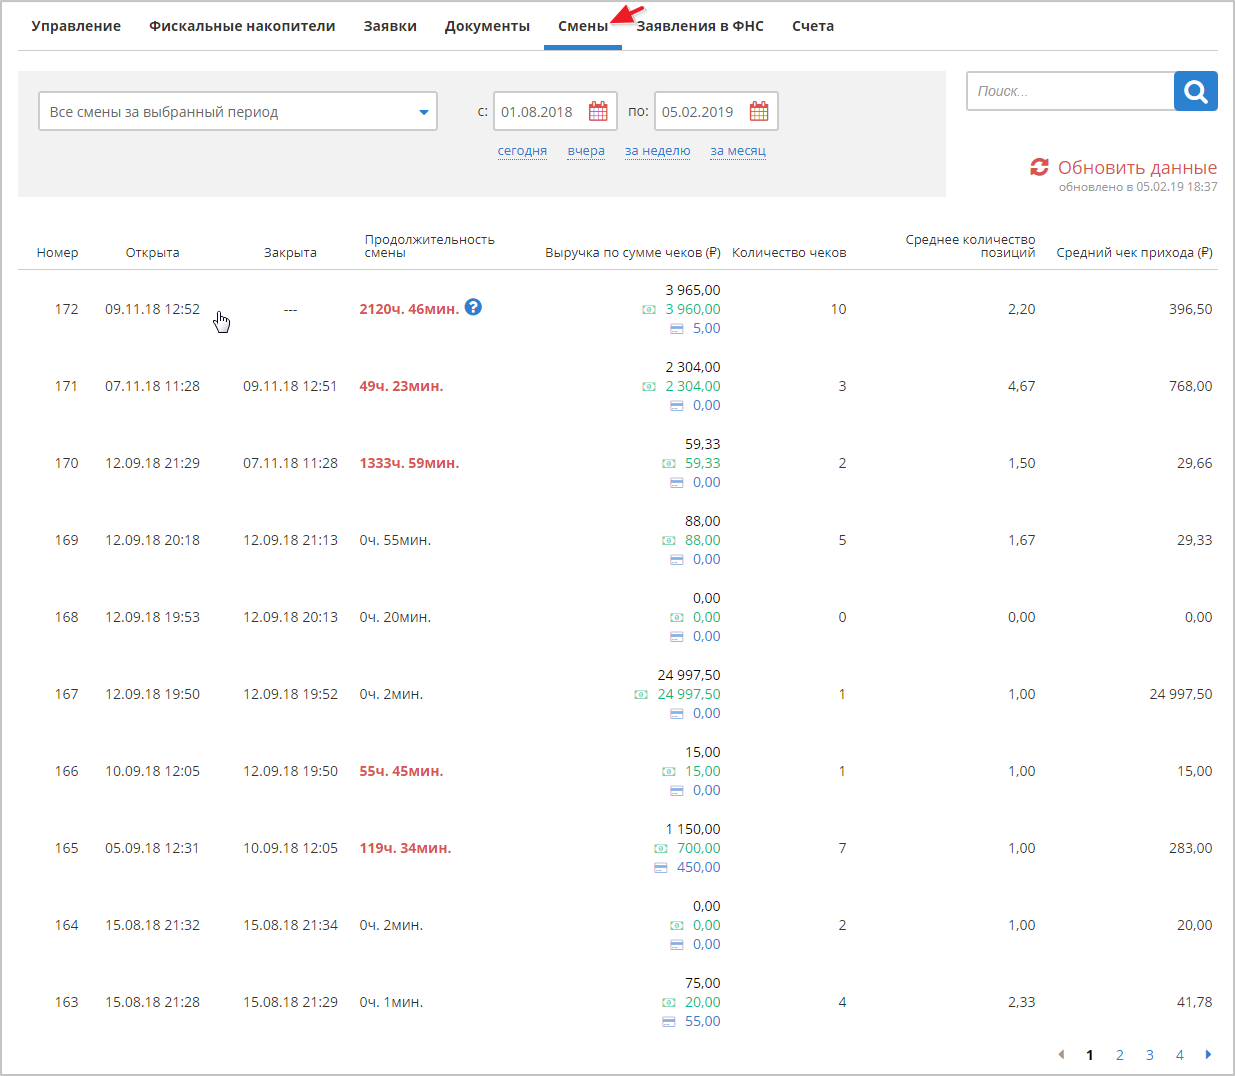Click the start date field 01.08.2018
This screenshot has height=1076, width=1235.
point(538,112)
